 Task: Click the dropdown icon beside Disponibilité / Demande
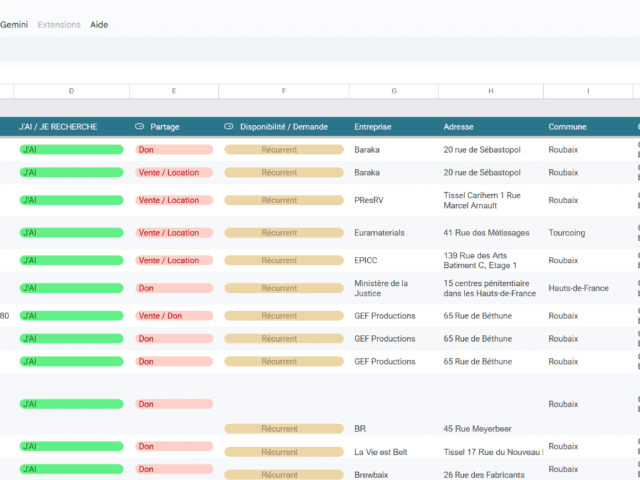pyautogui.click(x=229, y=127)
